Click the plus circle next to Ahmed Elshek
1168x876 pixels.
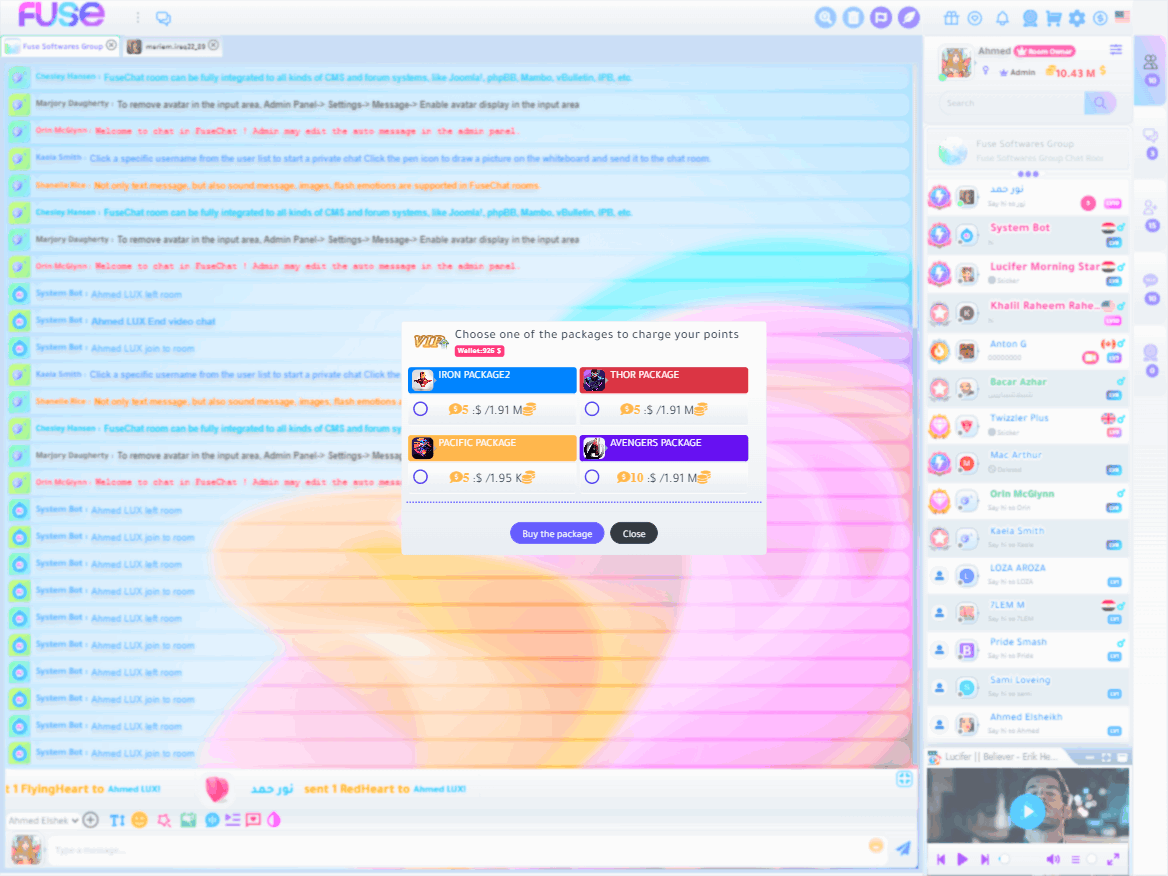(x=91, y=820)
